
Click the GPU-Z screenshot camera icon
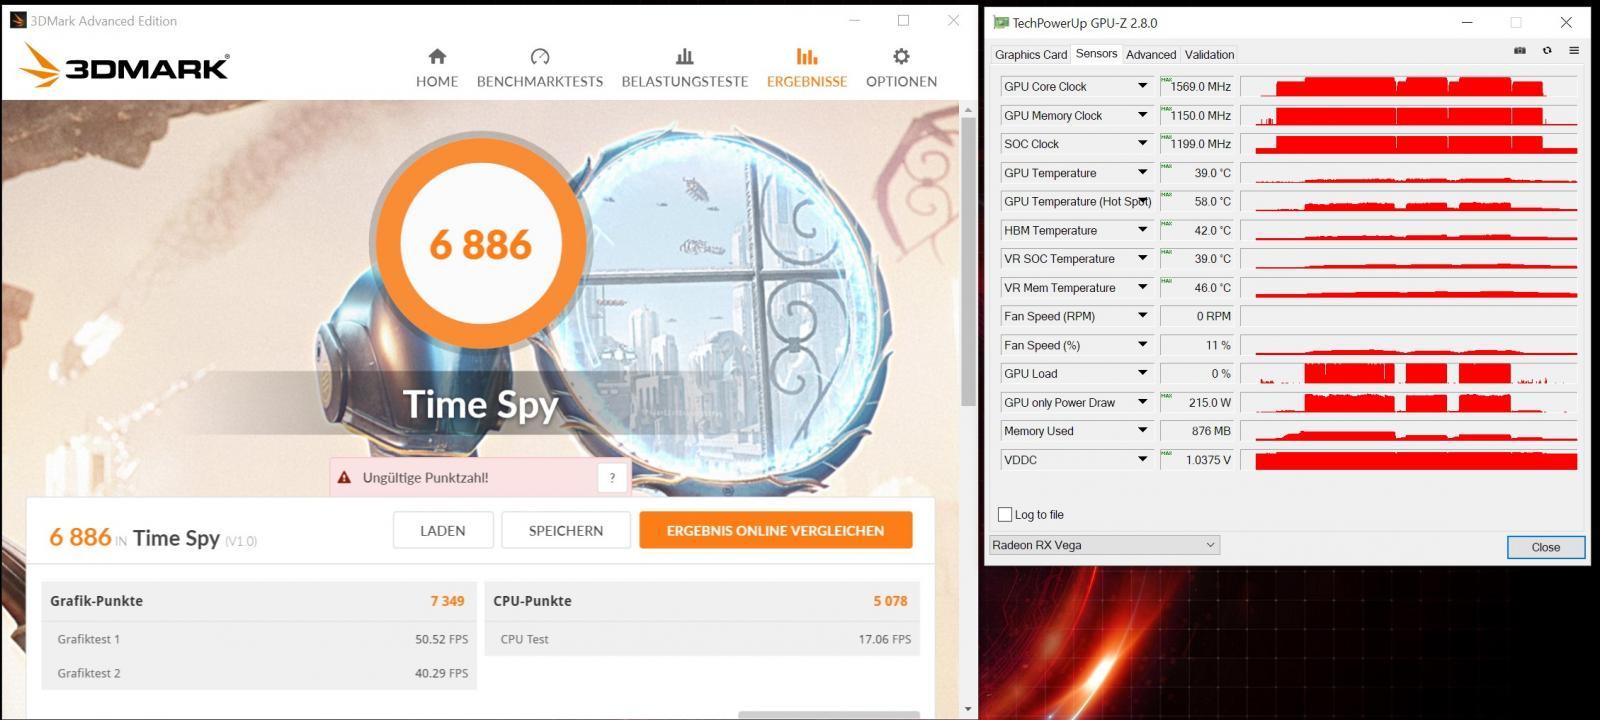click(x=1520, y=51)
